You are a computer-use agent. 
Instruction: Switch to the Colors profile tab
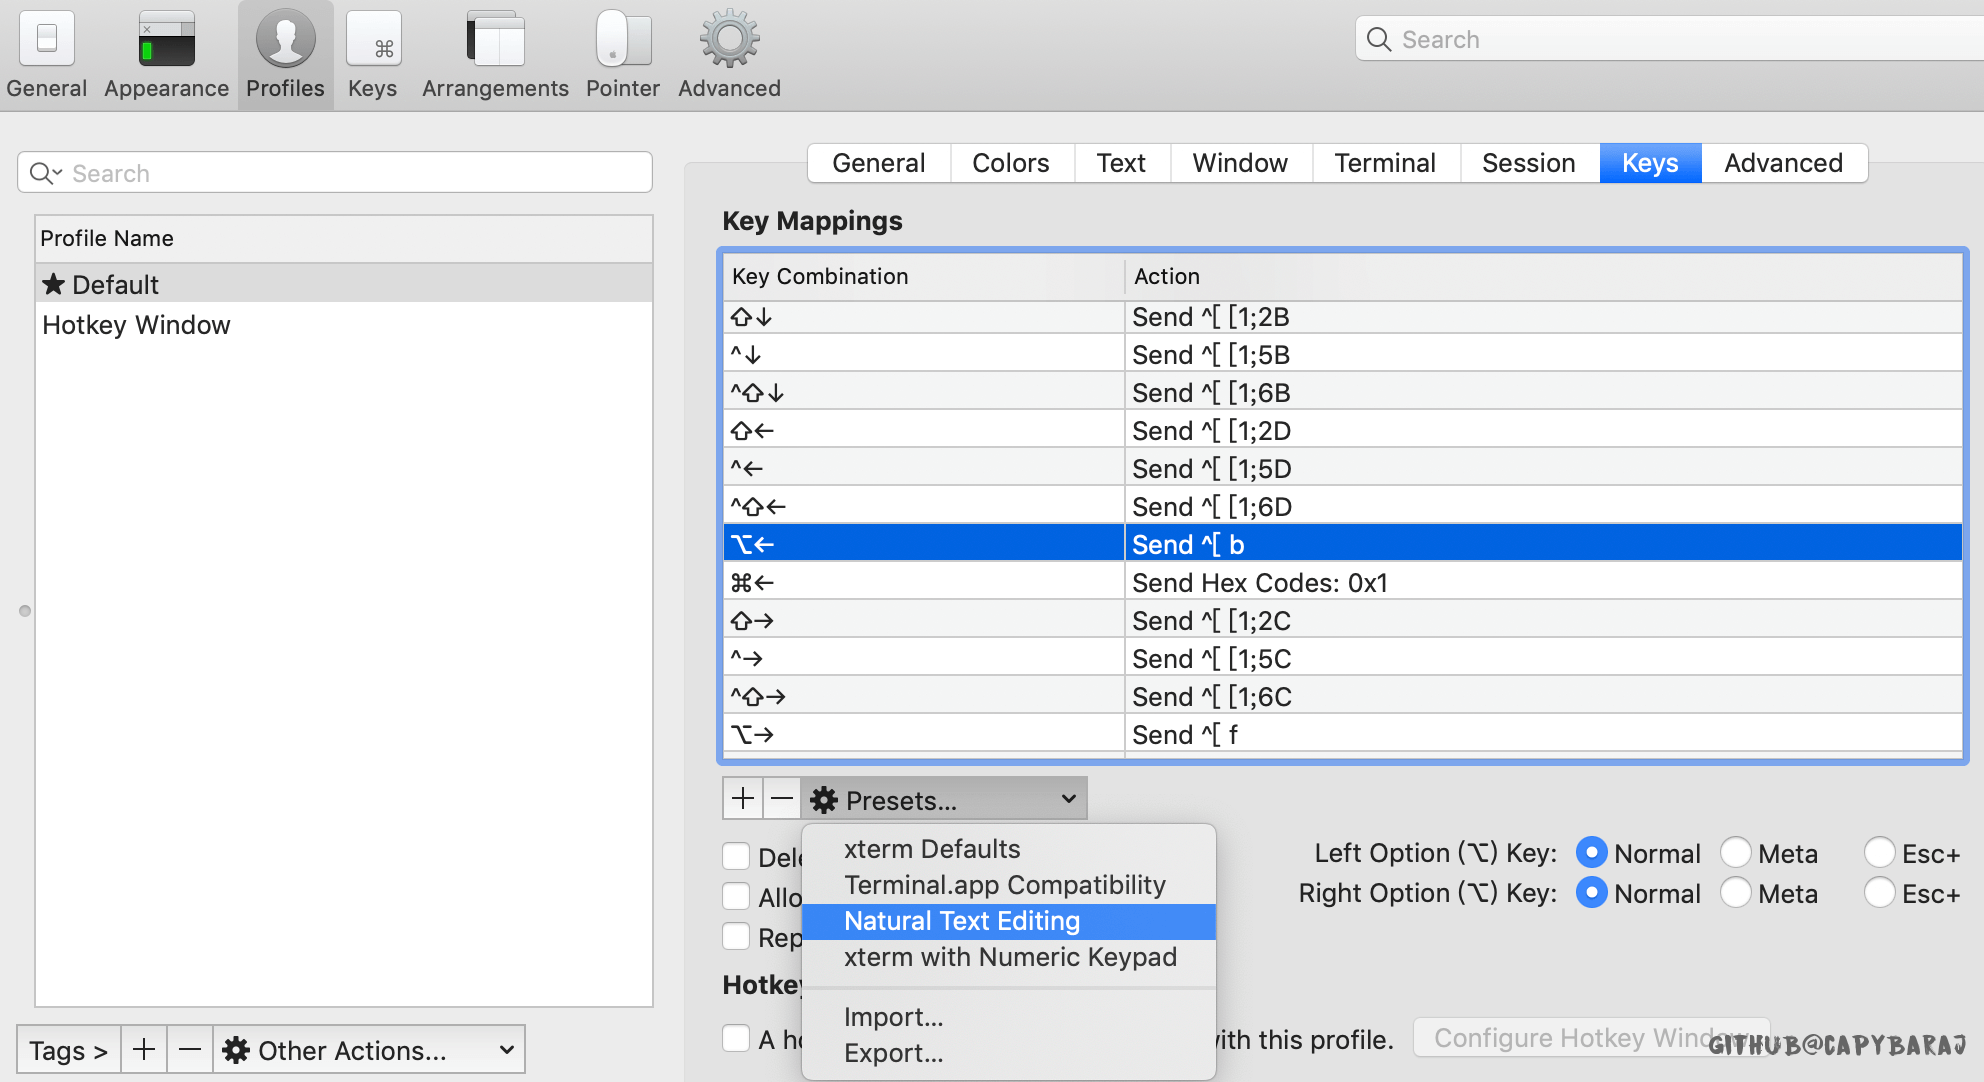point(1010,163)
